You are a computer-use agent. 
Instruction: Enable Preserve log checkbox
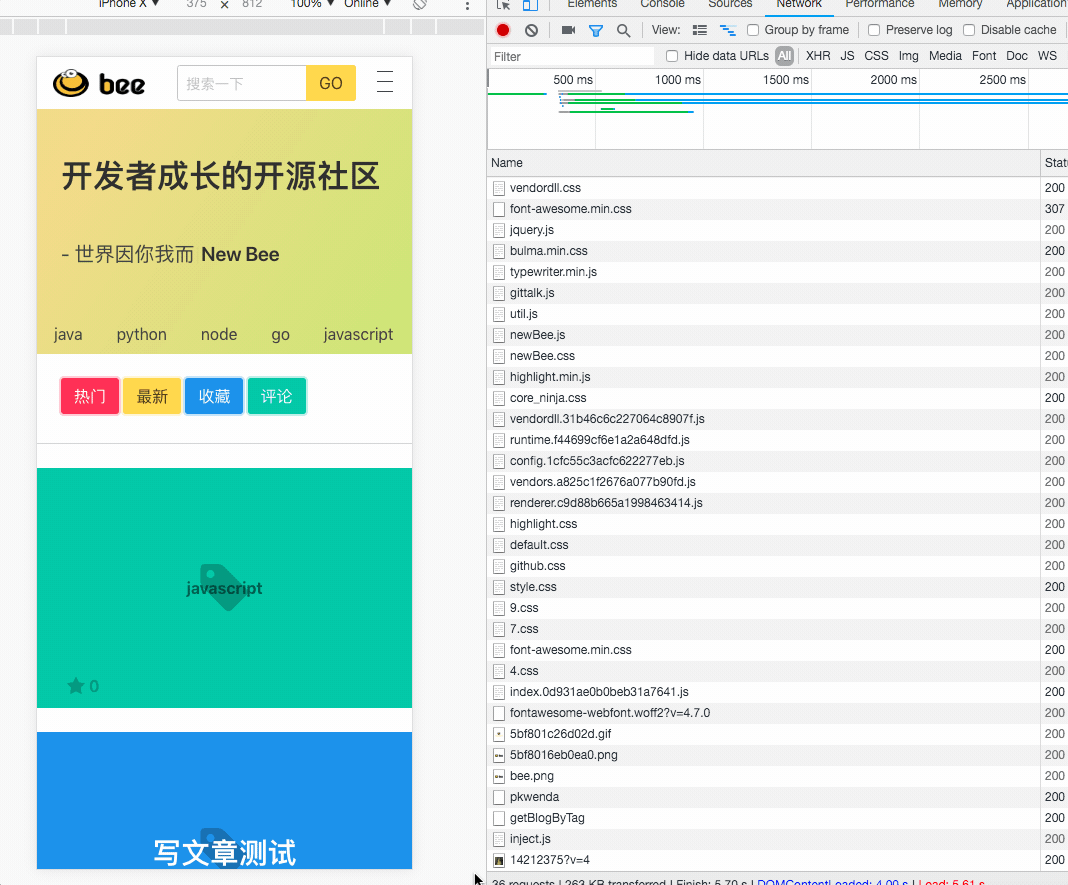(x=874, y=30)
